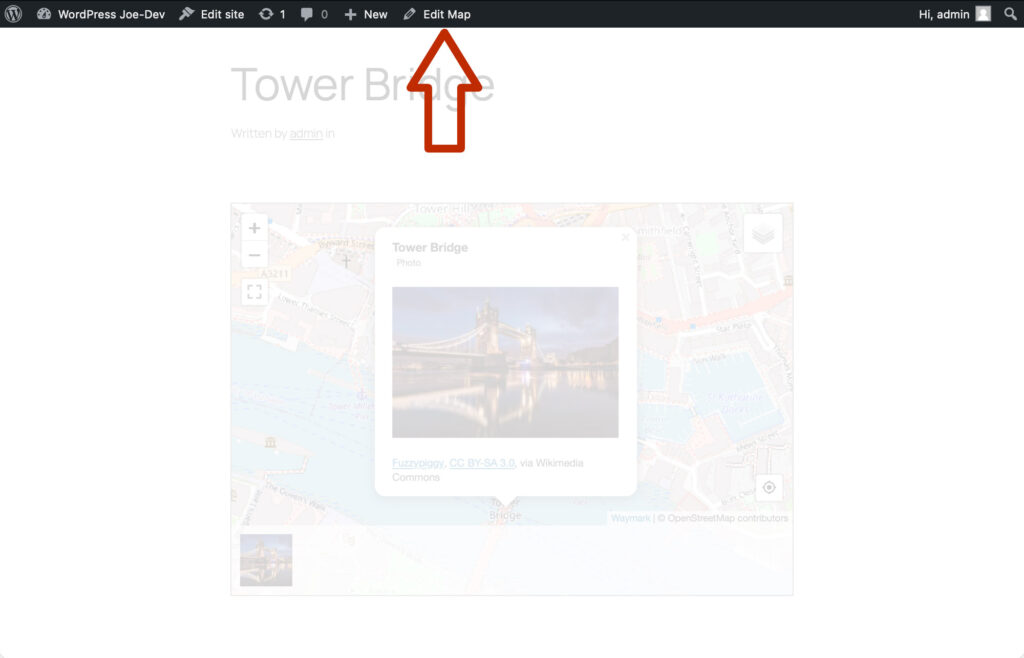The width and height of the screenshot is (1024, 658).
Task: Toggle map fullscreen view
Action: (254, 292)
